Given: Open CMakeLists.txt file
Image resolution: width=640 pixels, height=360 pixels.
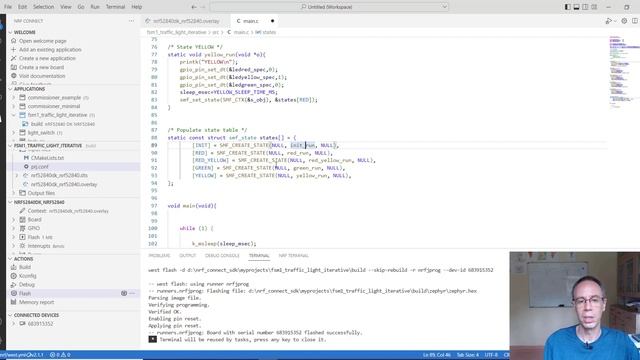Looking at the screenshot, I should pos(47,158).
